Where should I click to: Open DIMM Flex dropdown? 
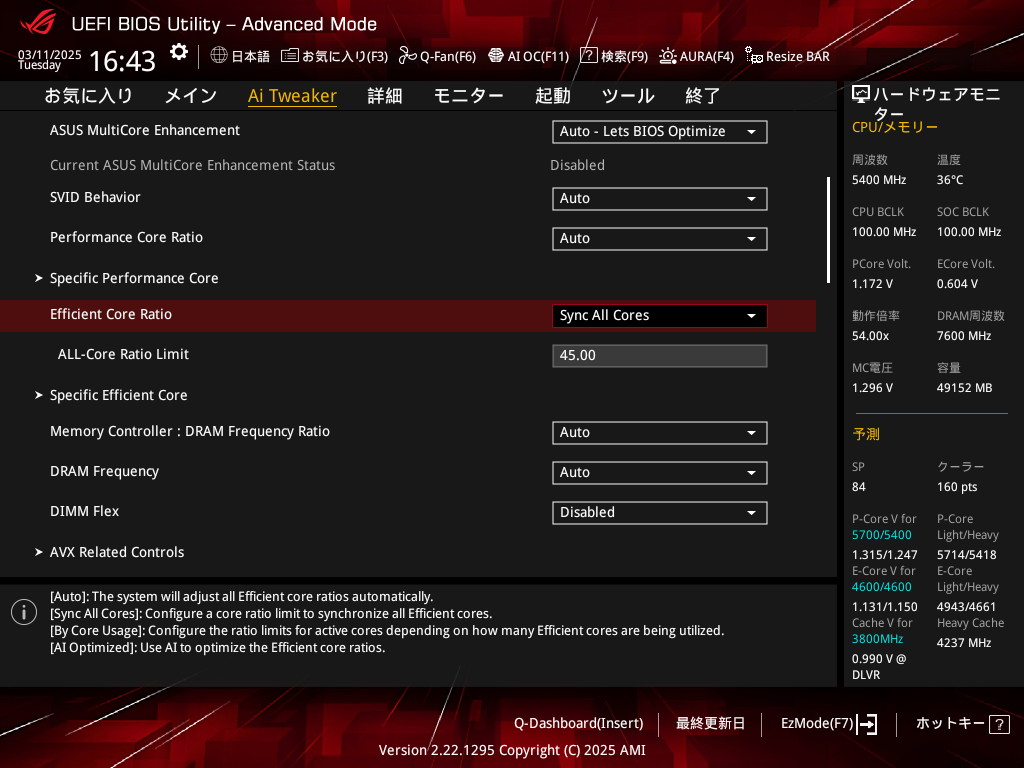(659, 513)
